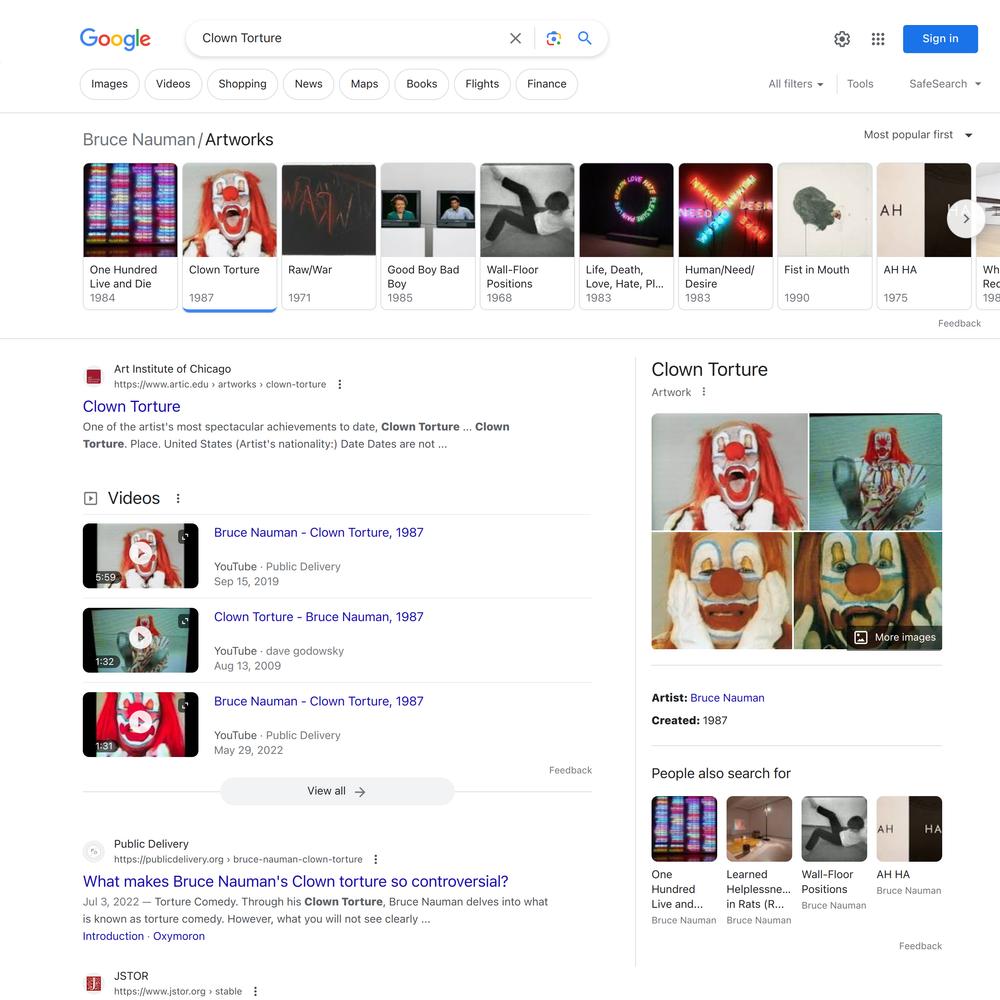Image resolution: width=1000 pixels, height=1000 pixels.
Task: Switch to the Images tab
Action: [x=109, y=84]
